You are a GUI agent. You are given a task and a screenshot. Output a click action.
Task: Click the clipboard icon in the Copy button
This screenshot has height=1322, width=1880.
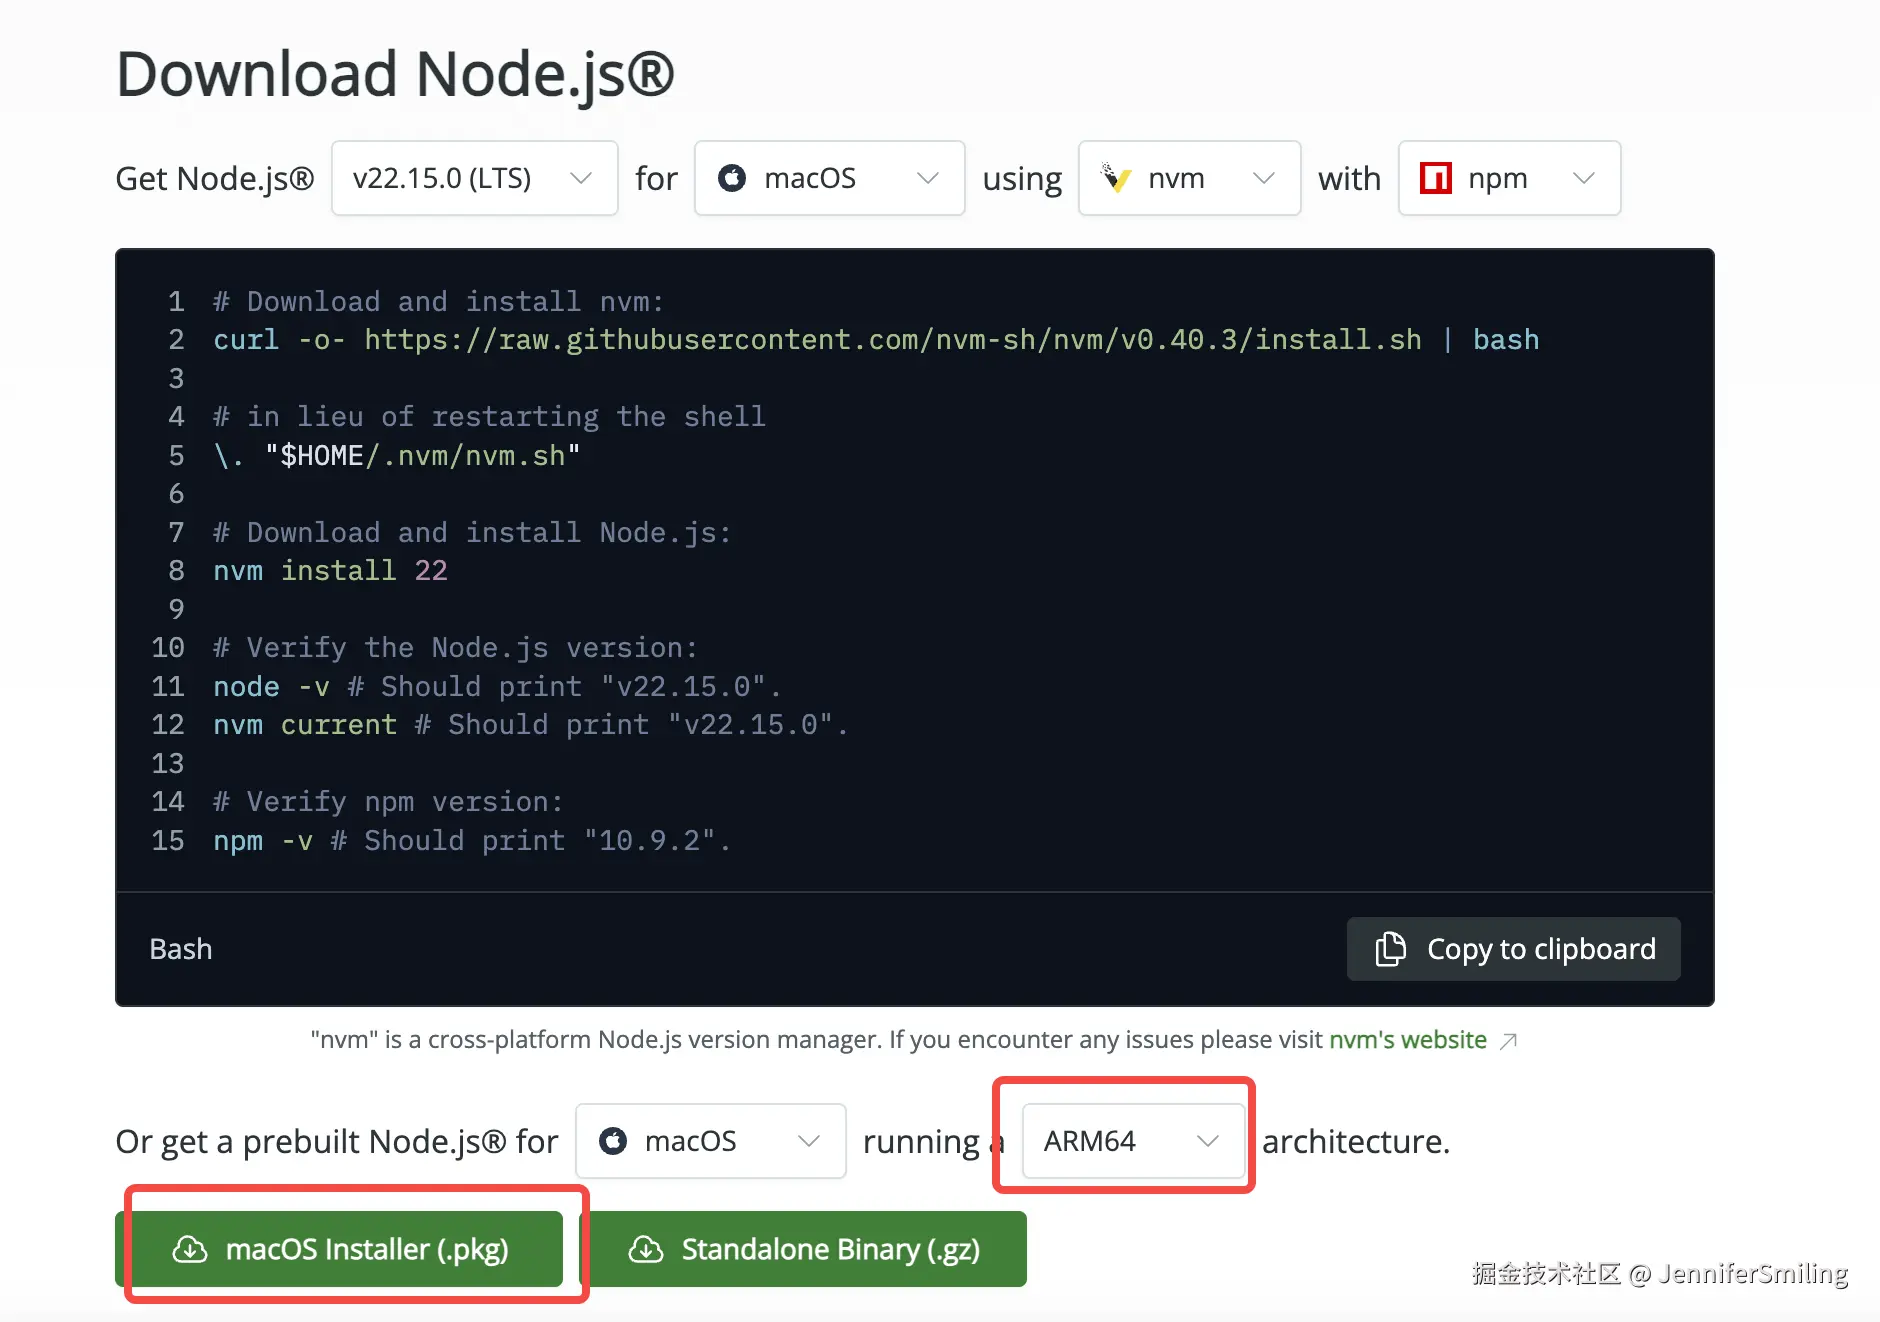point(1390,949)
